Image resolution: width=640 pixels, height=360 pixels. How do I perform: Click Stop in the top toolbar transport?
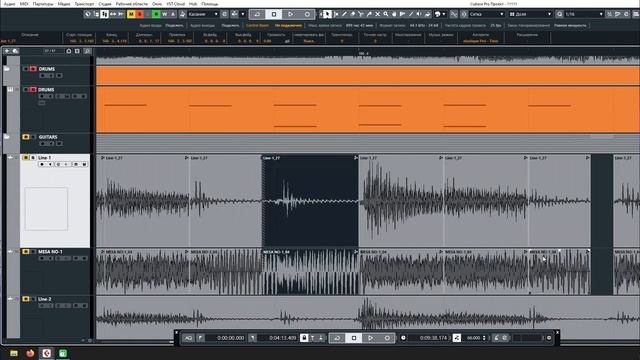[x=274, y=14]
